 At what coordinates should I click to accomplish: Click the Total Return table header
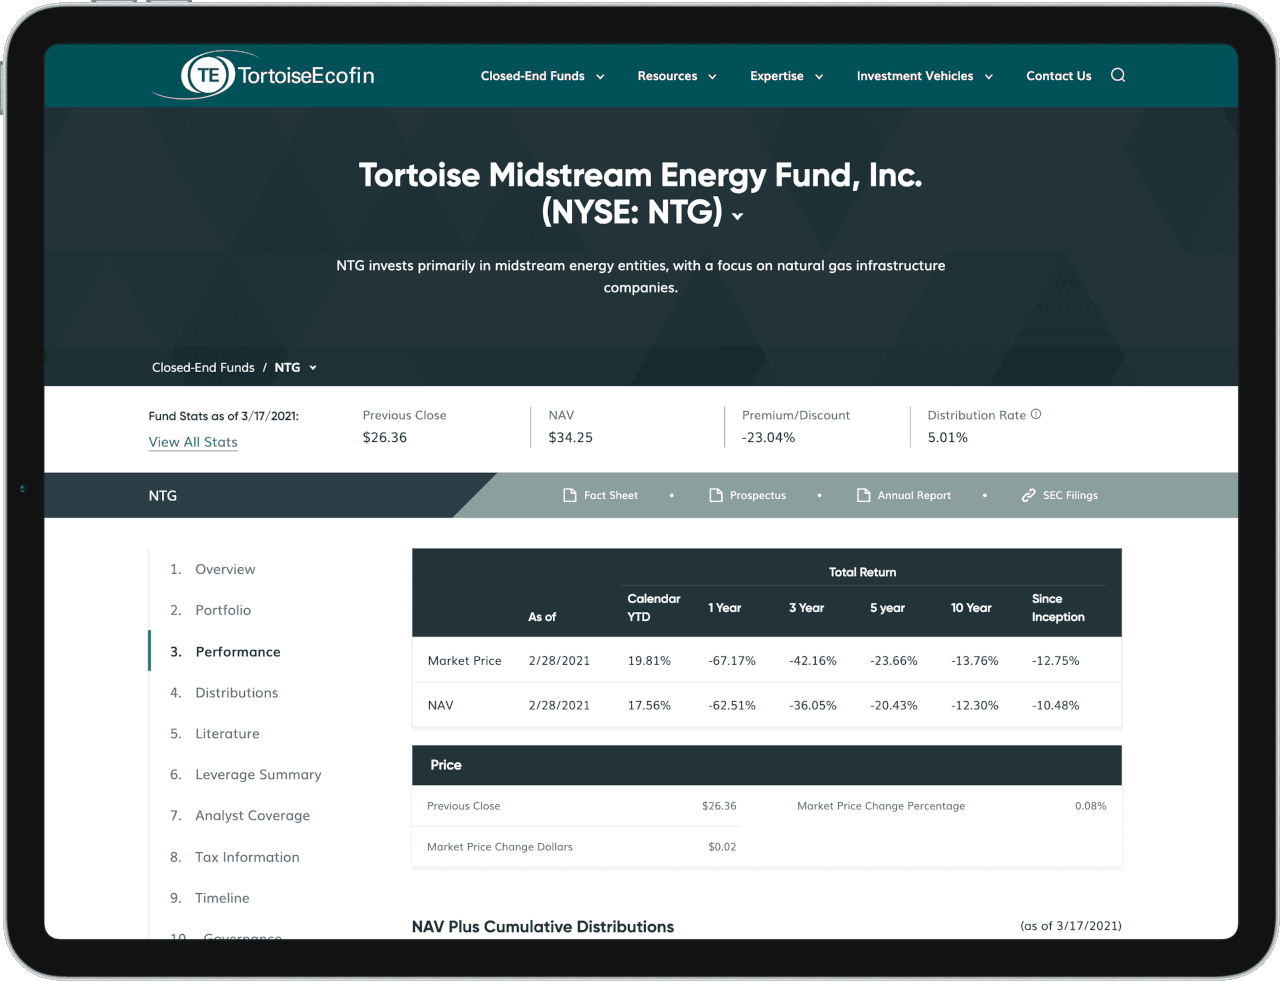tap(862, 572)
